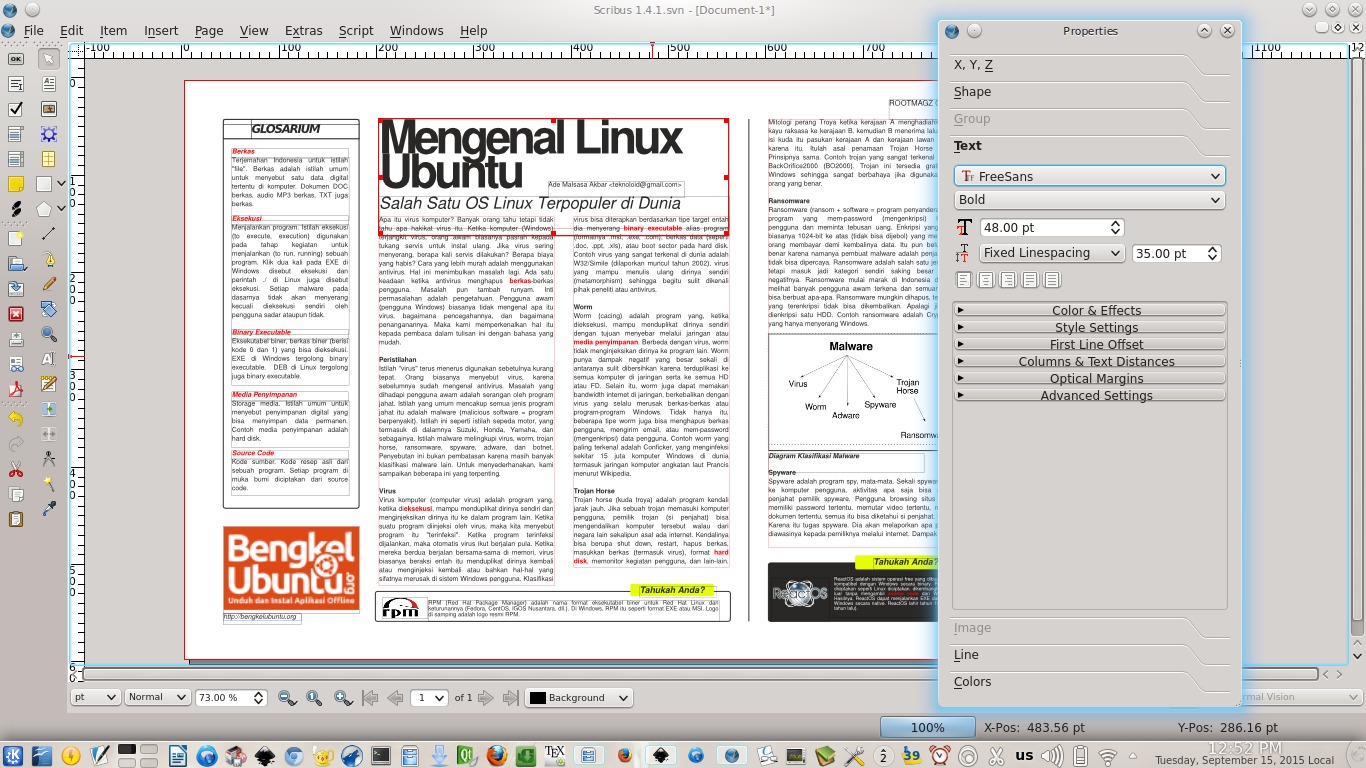Screen dimensions: 1366x768
Task: Expand the Advanced Settings section
Action: pyautogui.click(x=1089, y=395)
